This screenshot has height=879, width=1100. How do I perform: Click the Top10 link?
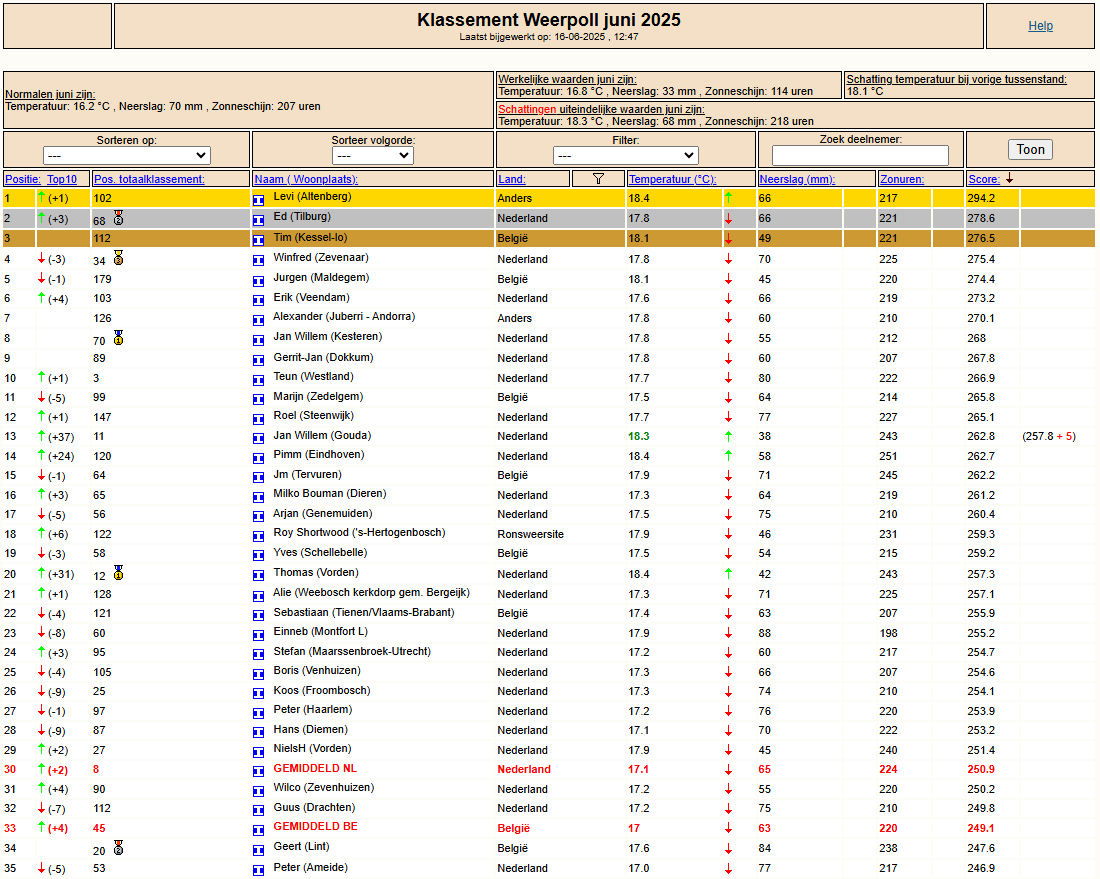coord(62,179)
